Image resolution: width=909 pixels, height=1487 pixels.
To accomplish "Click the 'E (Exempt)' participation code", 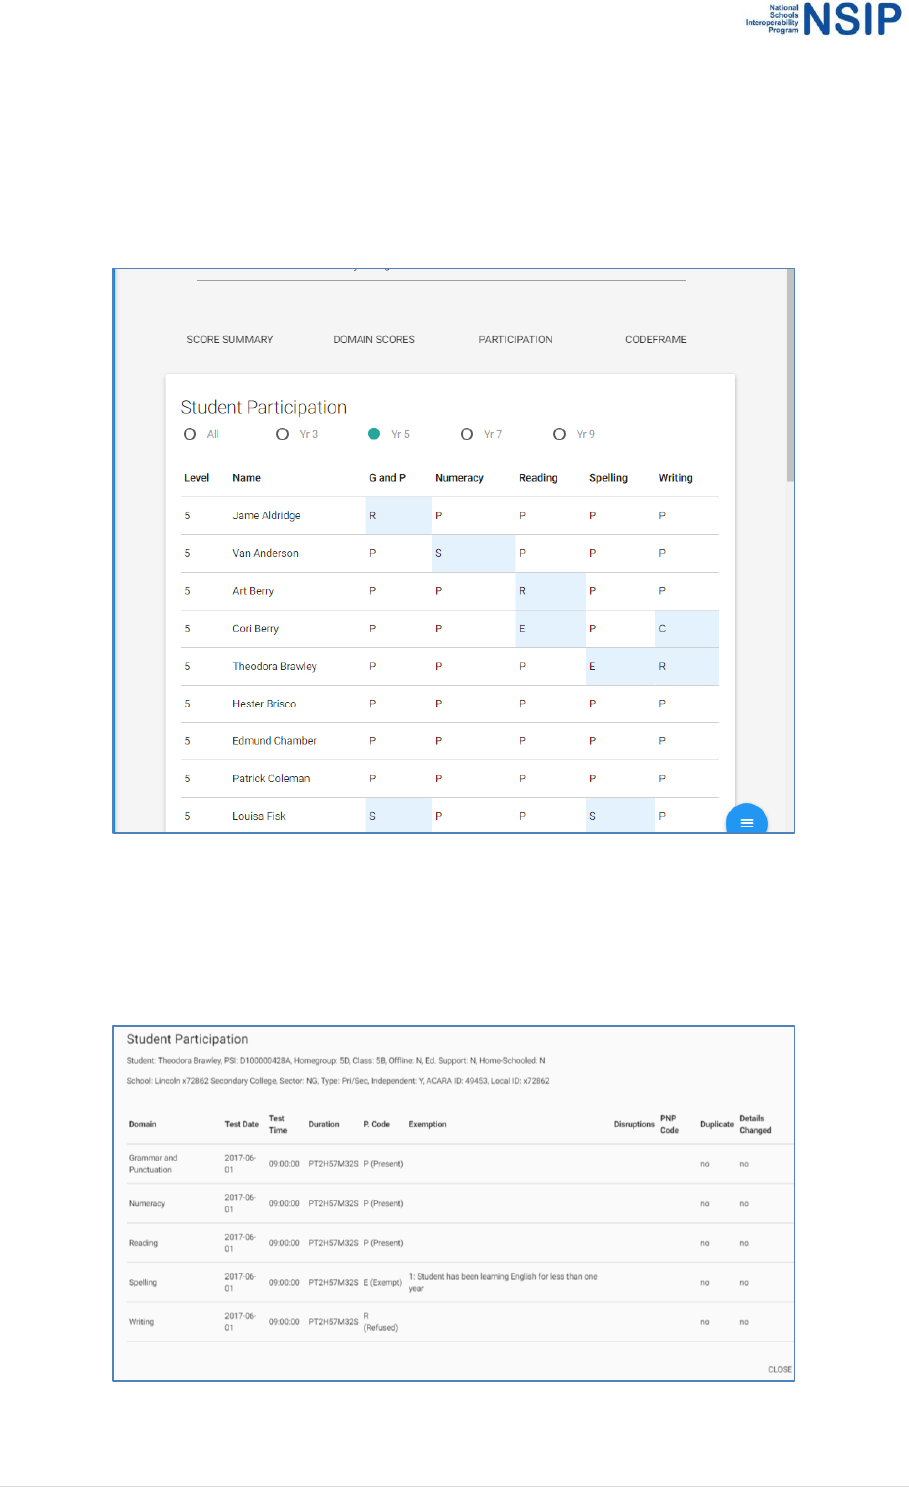I will 383,1282.
